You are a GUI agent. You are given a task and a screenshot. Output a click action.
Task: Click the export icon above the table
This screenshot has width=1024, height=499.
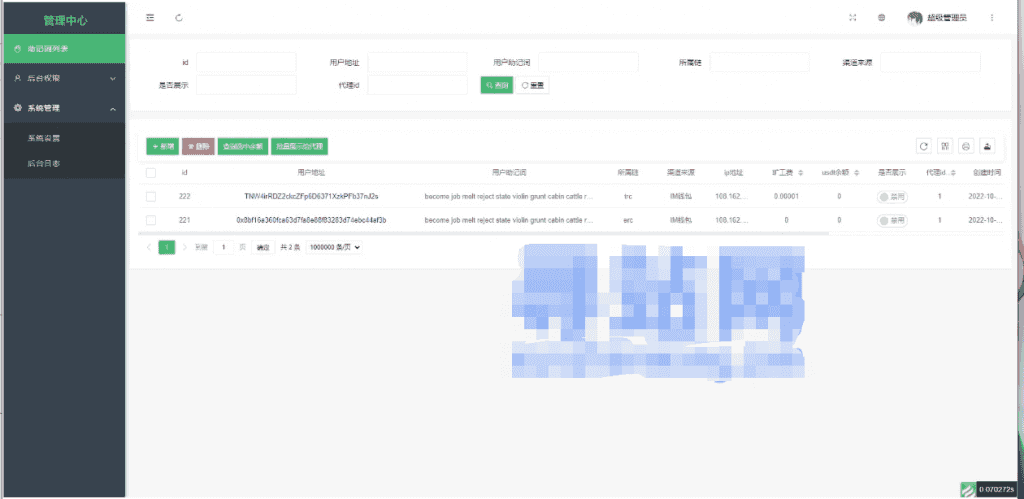[987, 146]
